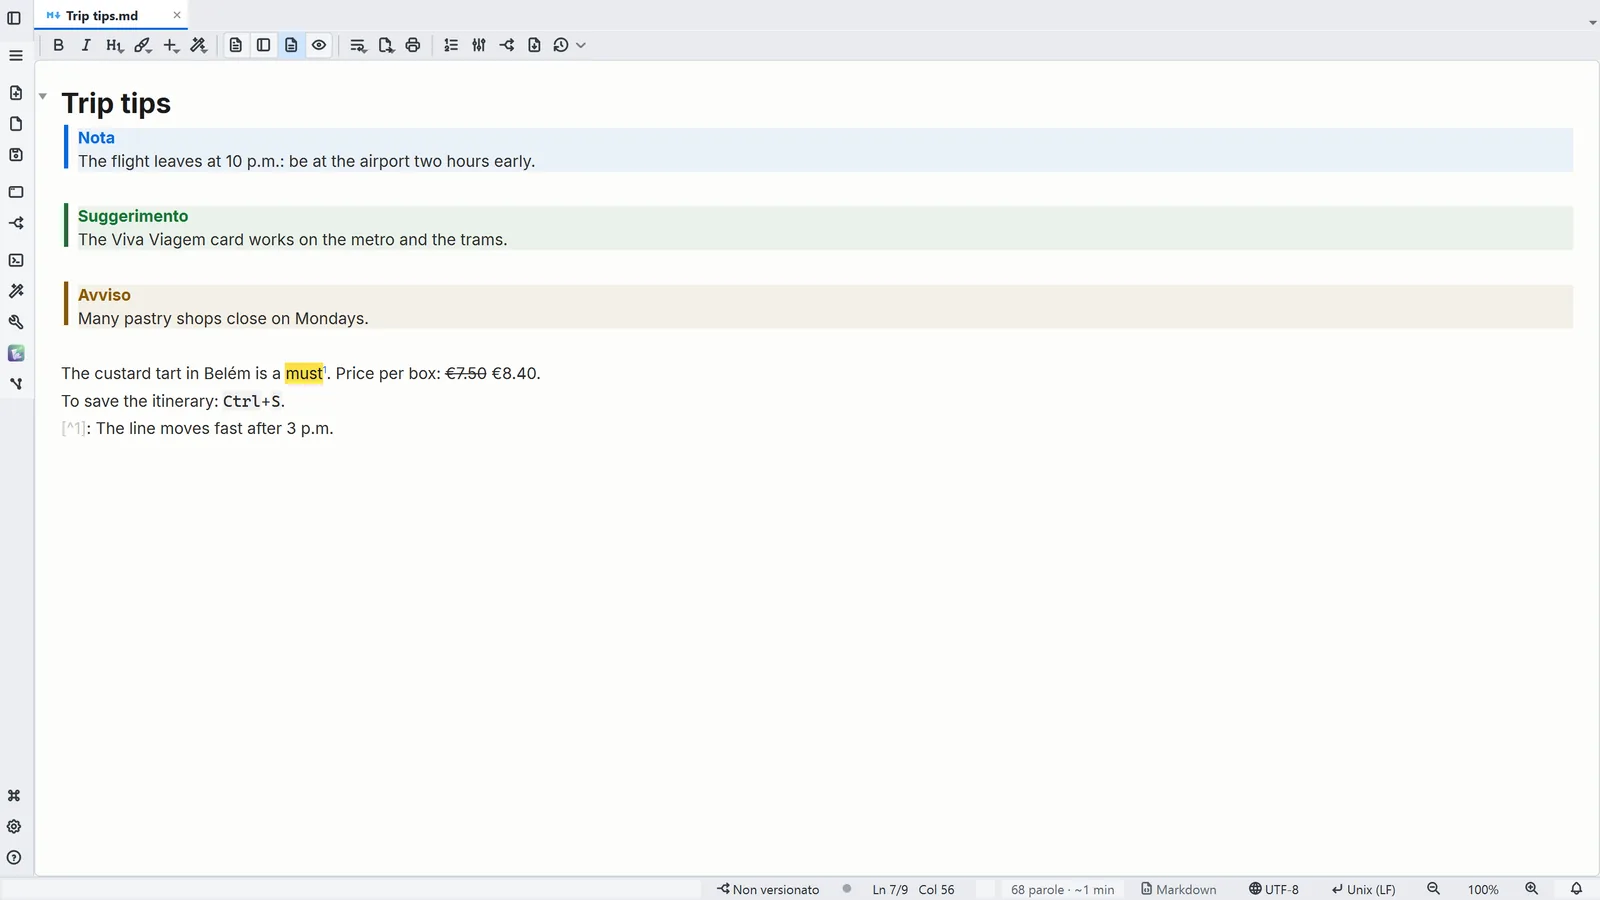Apply bold formatting
The image size is (1600, 900).
[x=58, y=45]
